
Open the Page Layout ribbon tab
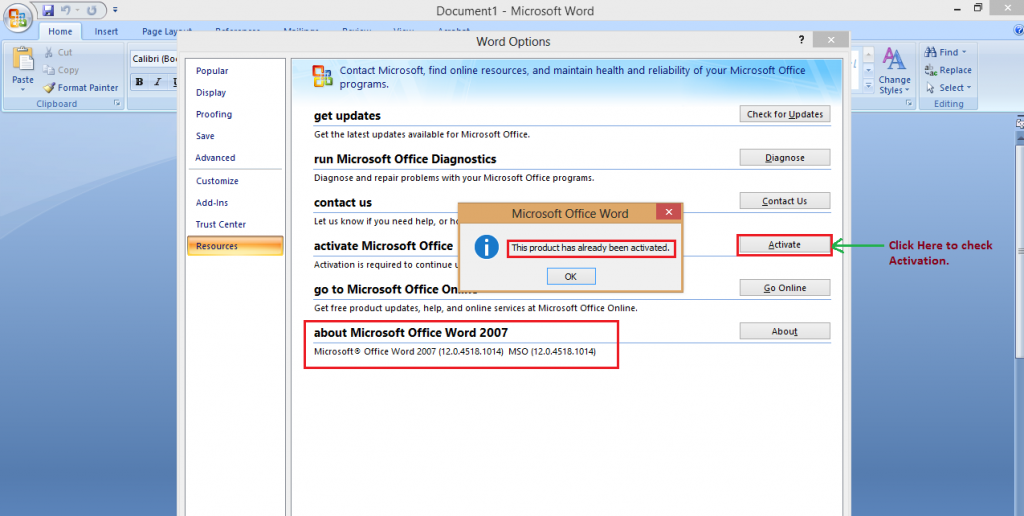pyautogui.click(x=167, y=31)
